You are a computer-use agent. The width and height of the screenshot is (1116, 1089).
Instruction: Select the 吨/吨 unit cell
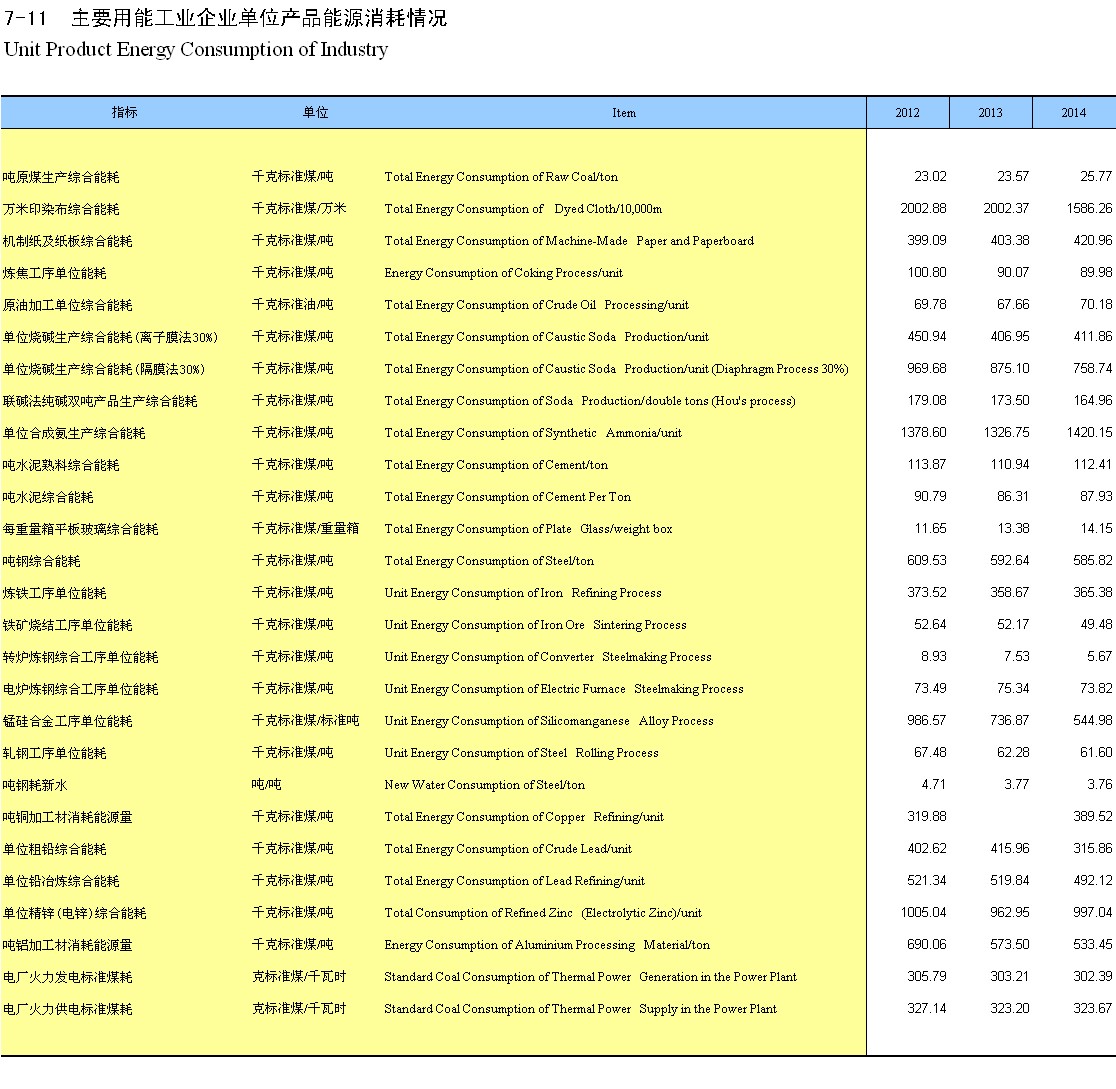[x=267, y=785]
